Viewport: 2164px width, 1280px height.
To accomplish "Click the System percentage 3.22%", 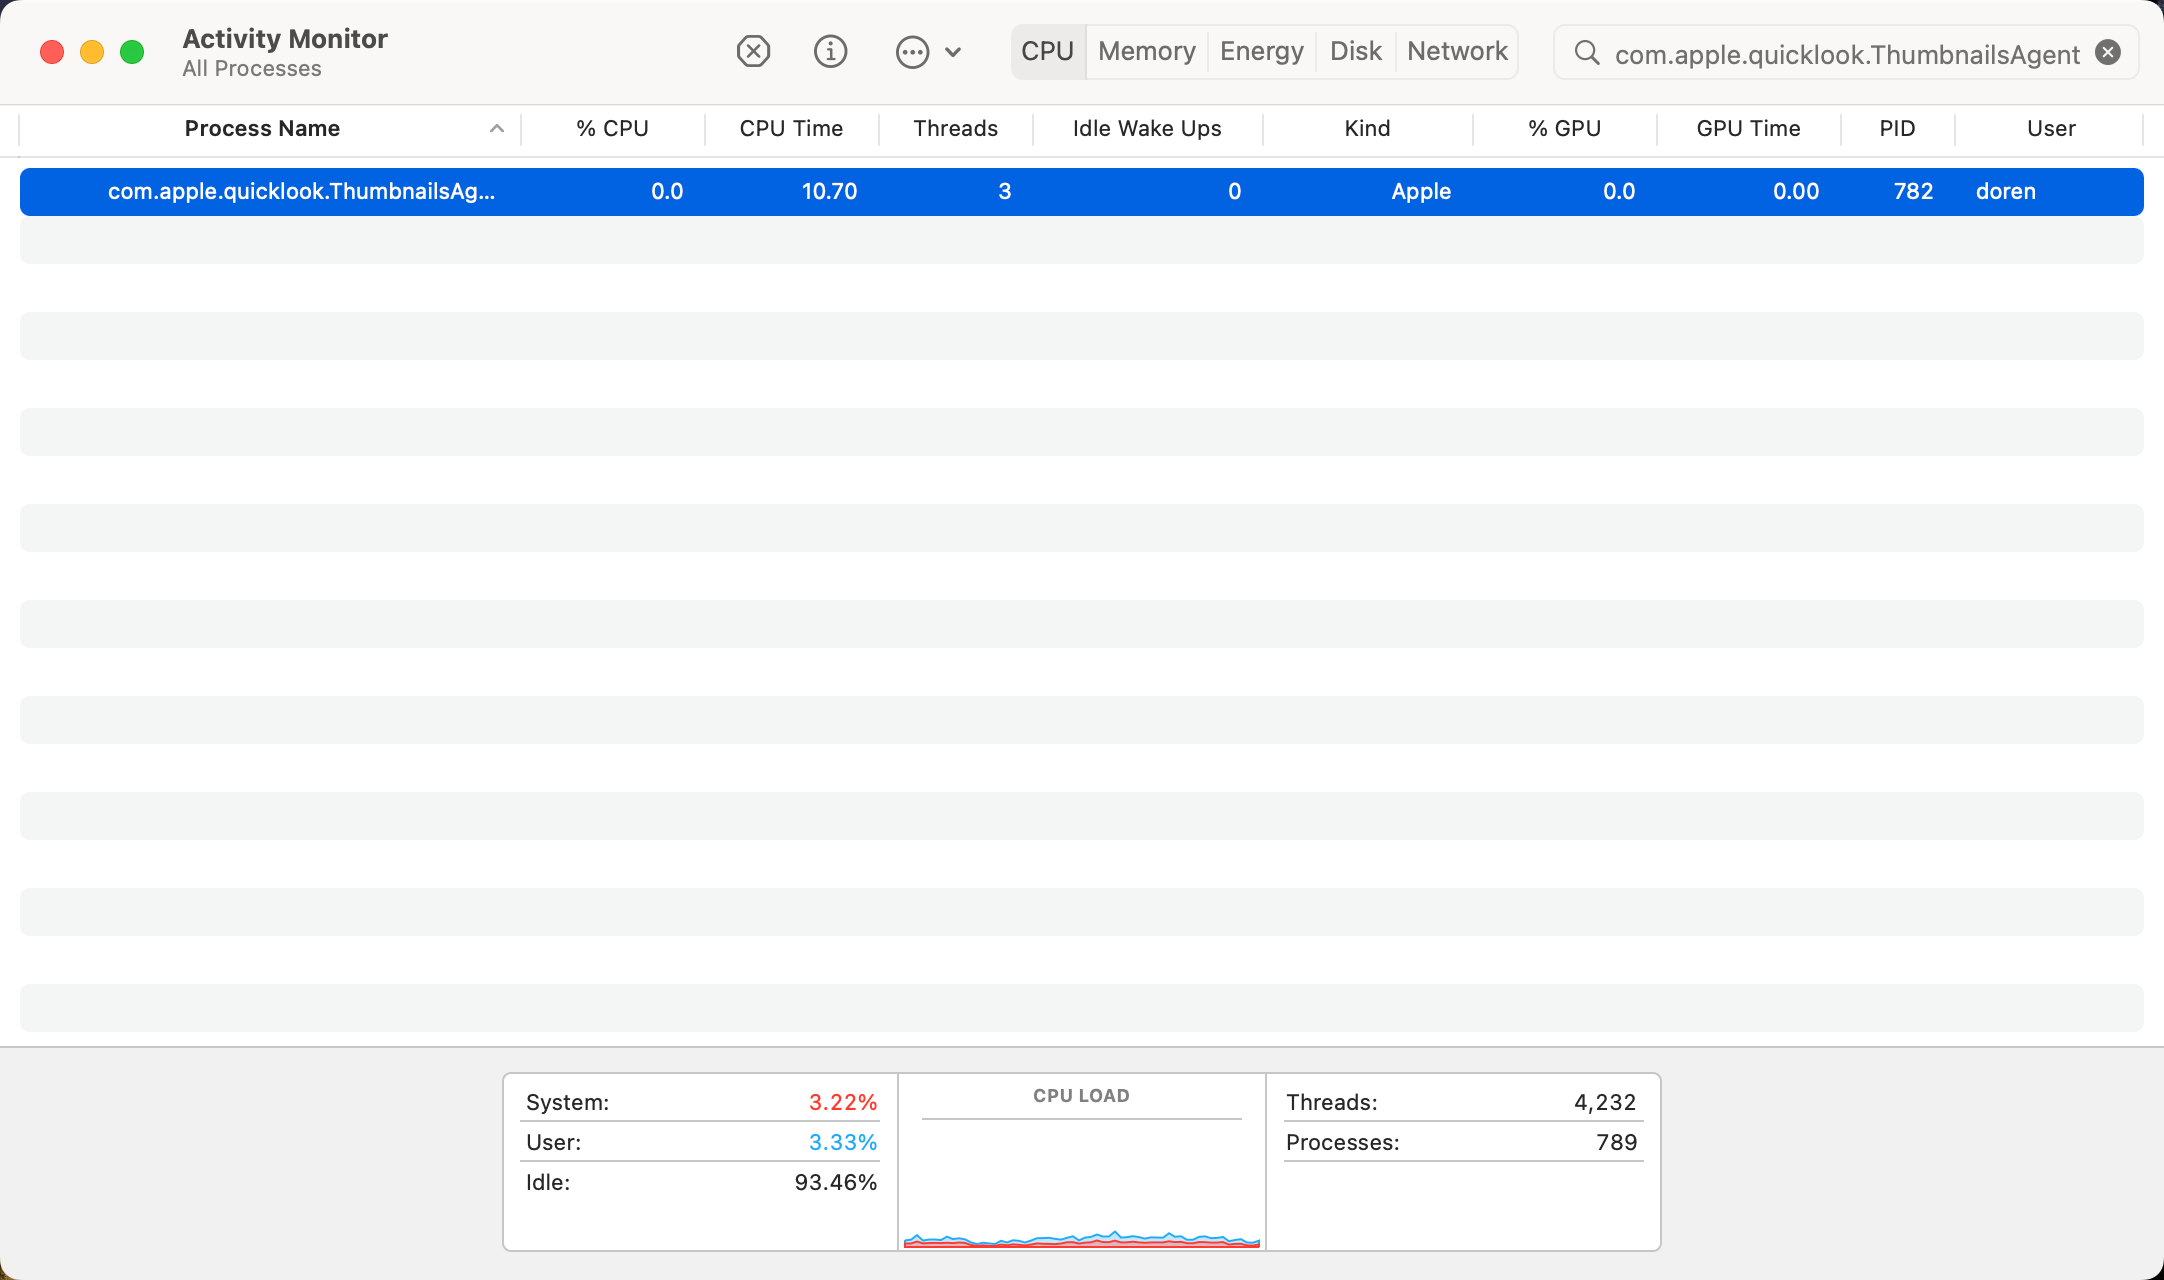I will pyautogui.click(x=843, y=1102).
